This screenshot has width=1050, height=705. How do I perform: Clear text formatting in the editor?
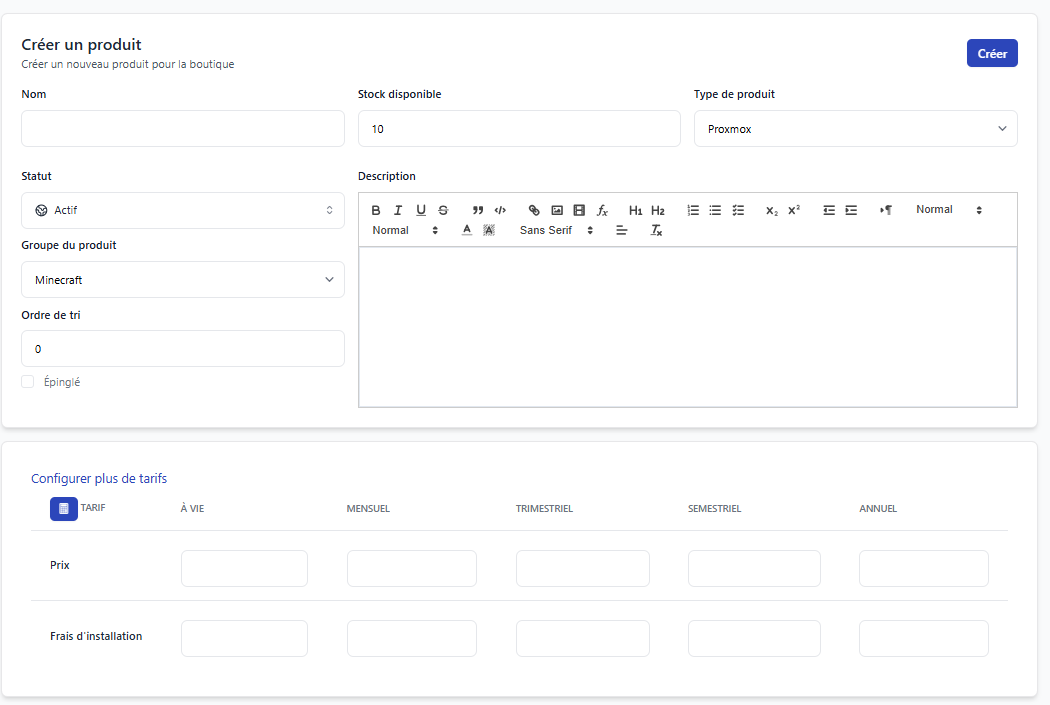click(656, 231)
